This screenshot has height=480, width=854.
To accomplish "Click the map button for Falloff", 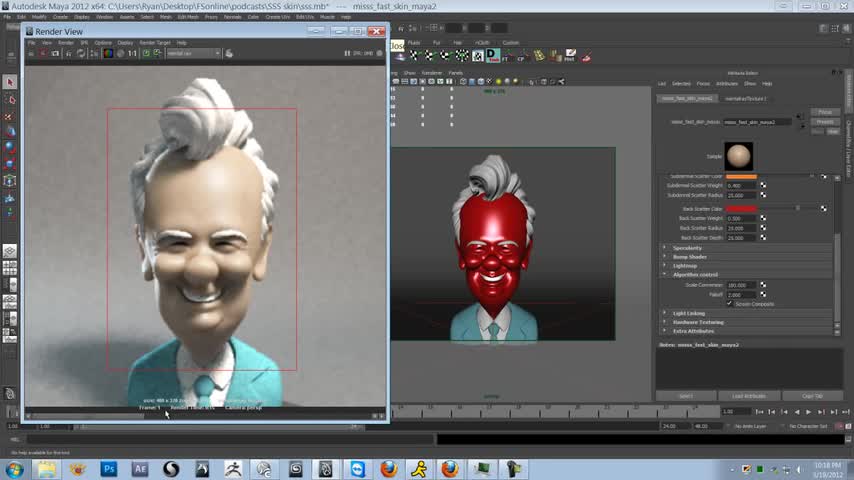I will tap(763, 295).
